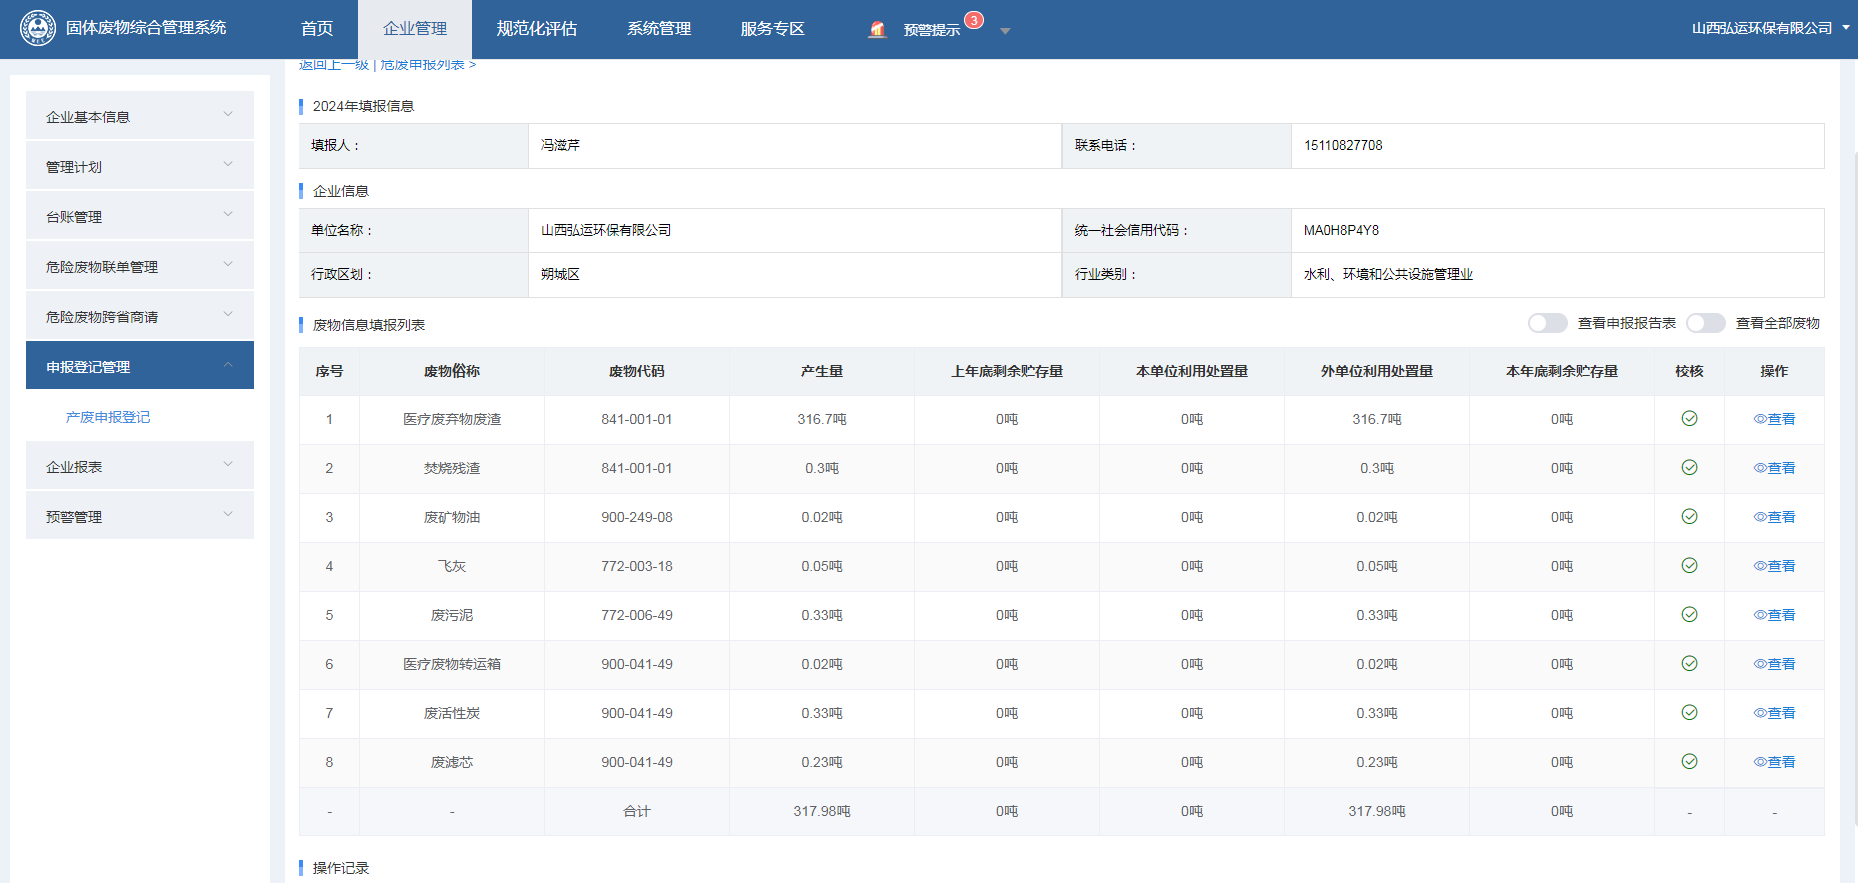Click the red notification badge showing 3

point(973,20)
